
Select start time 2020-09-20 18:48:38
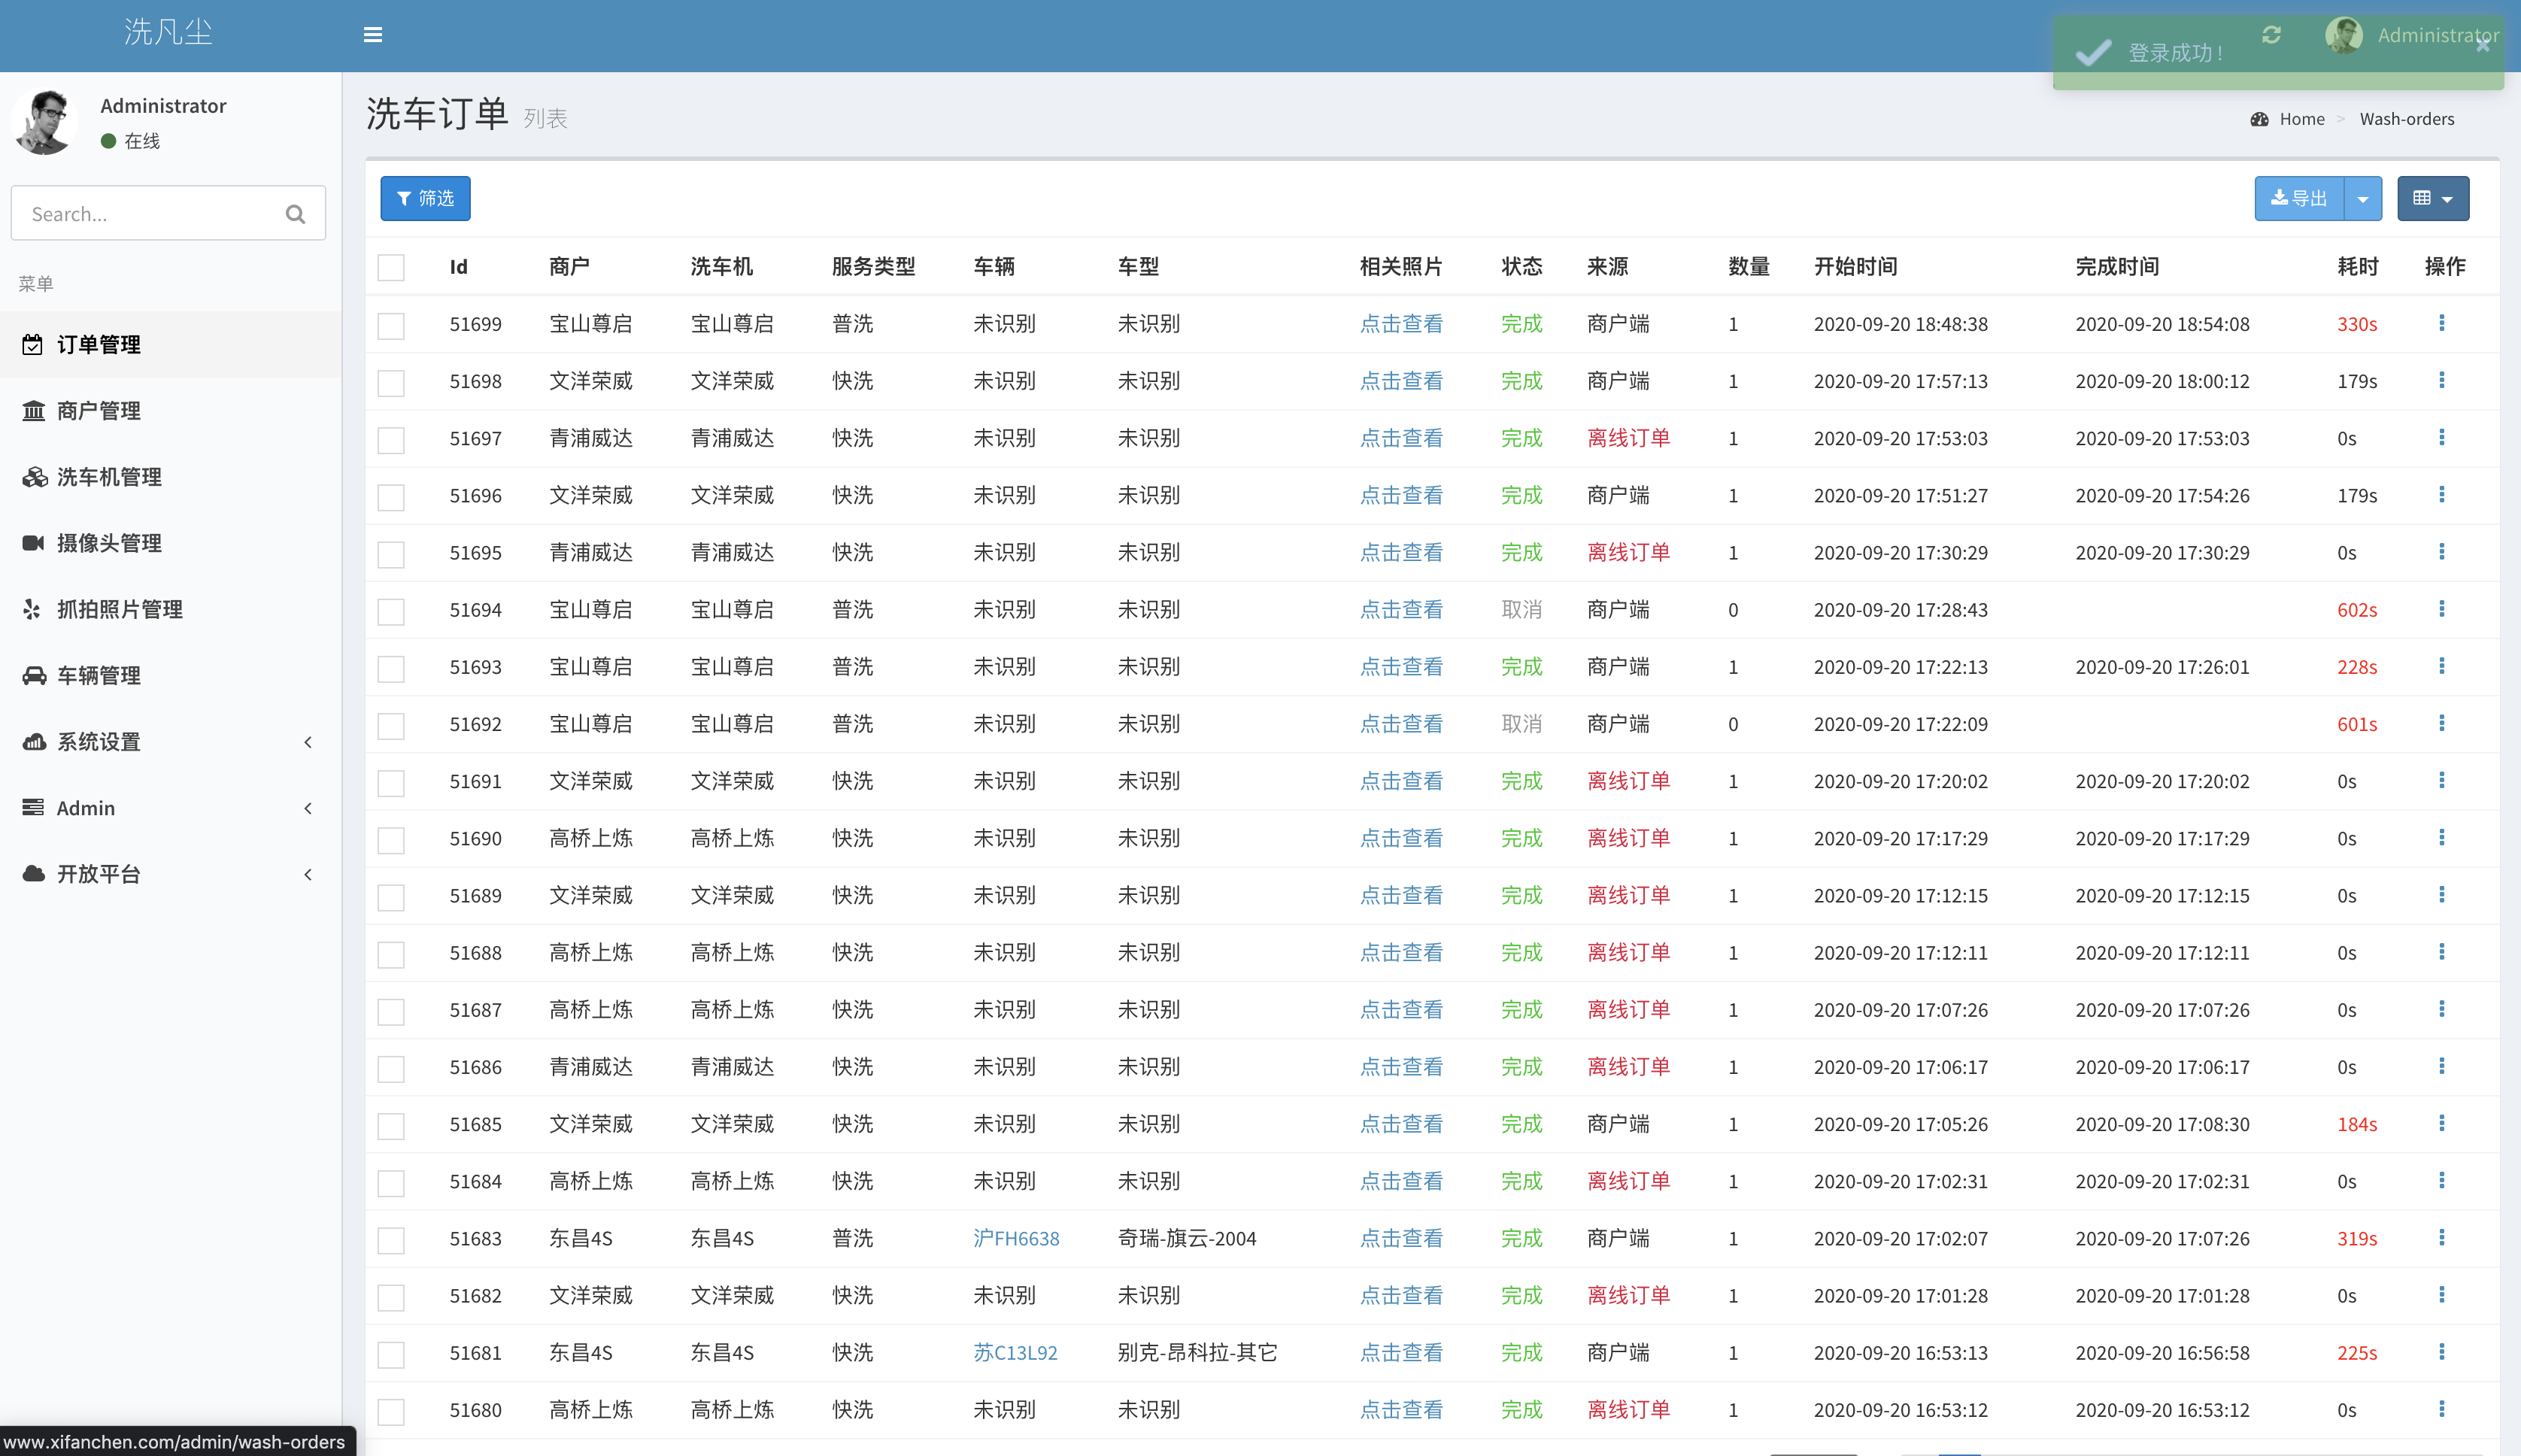point(1901,324)
